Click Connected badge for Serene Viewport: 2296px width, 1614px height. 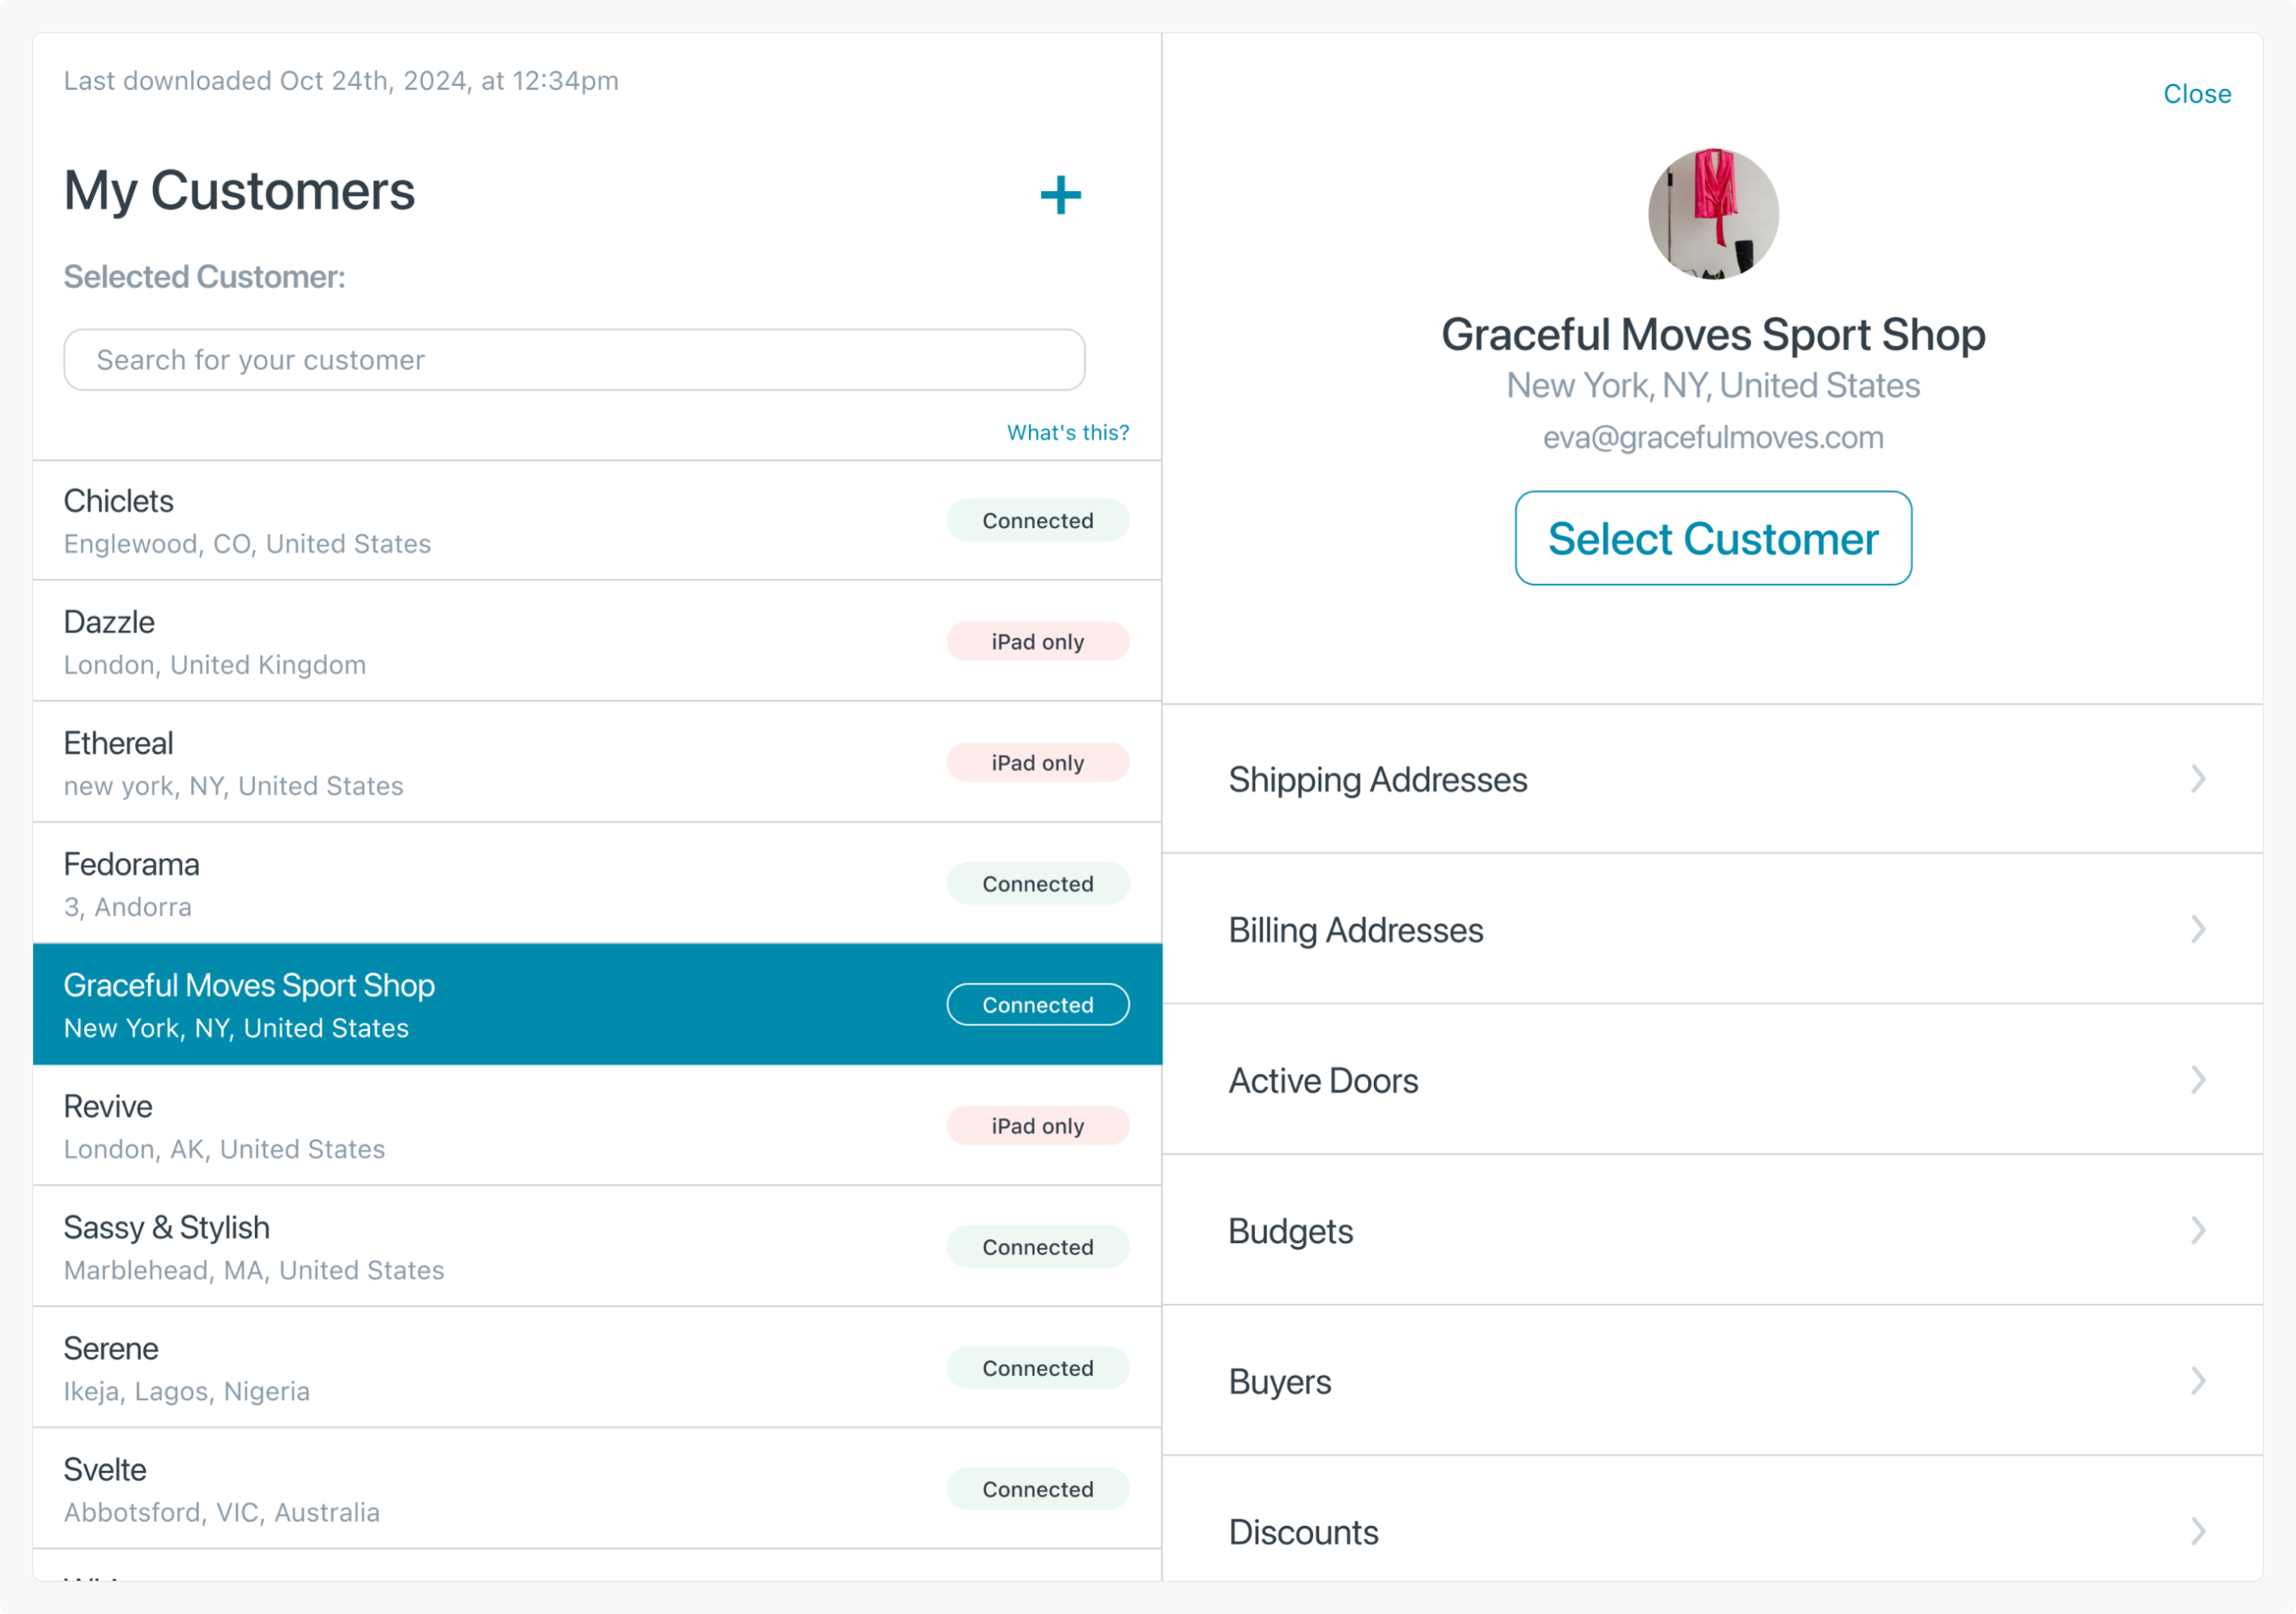(1037, 1368)
